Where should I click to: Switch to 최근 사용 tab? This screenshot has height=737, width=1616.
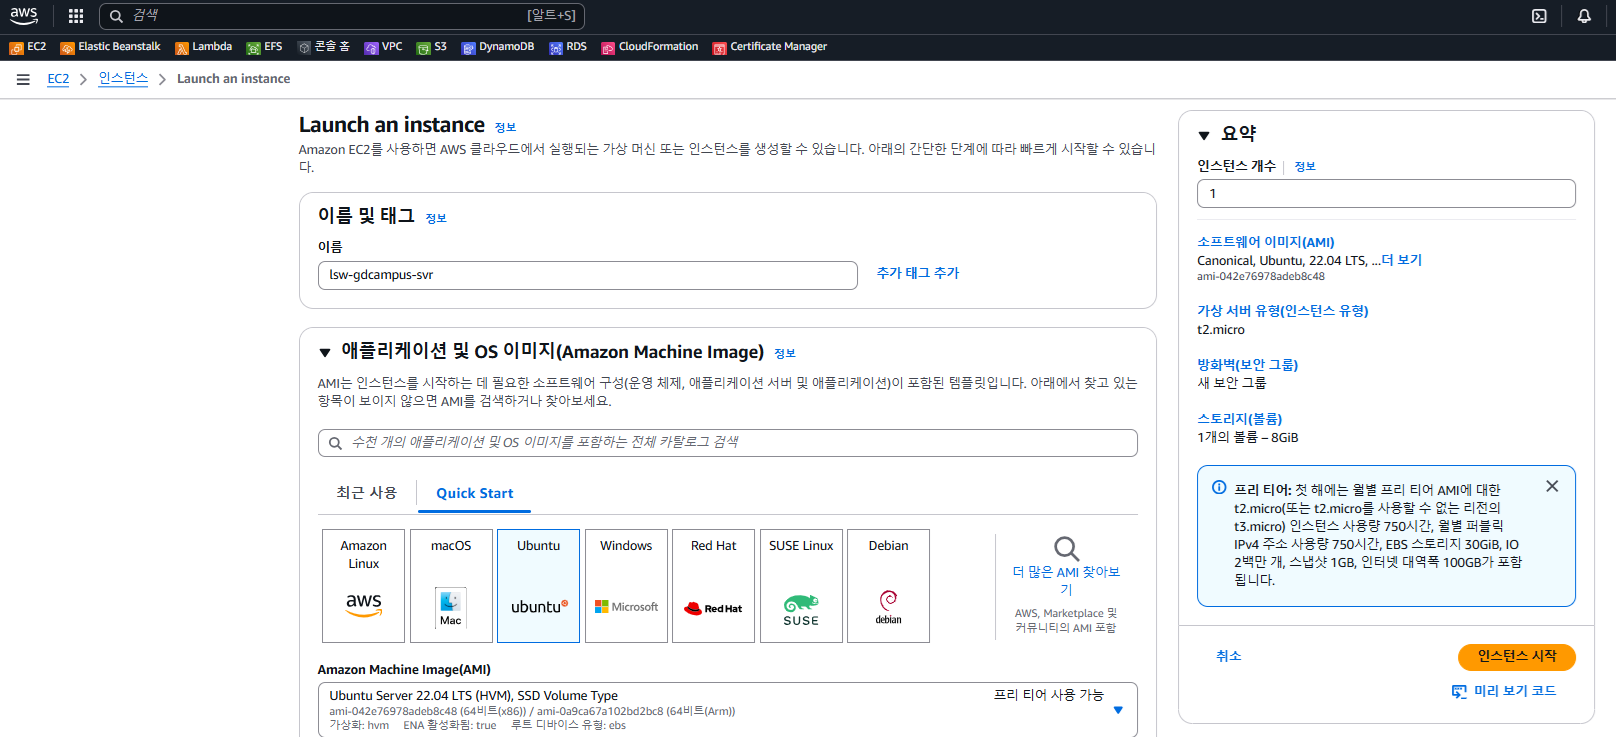pos(367,492)
